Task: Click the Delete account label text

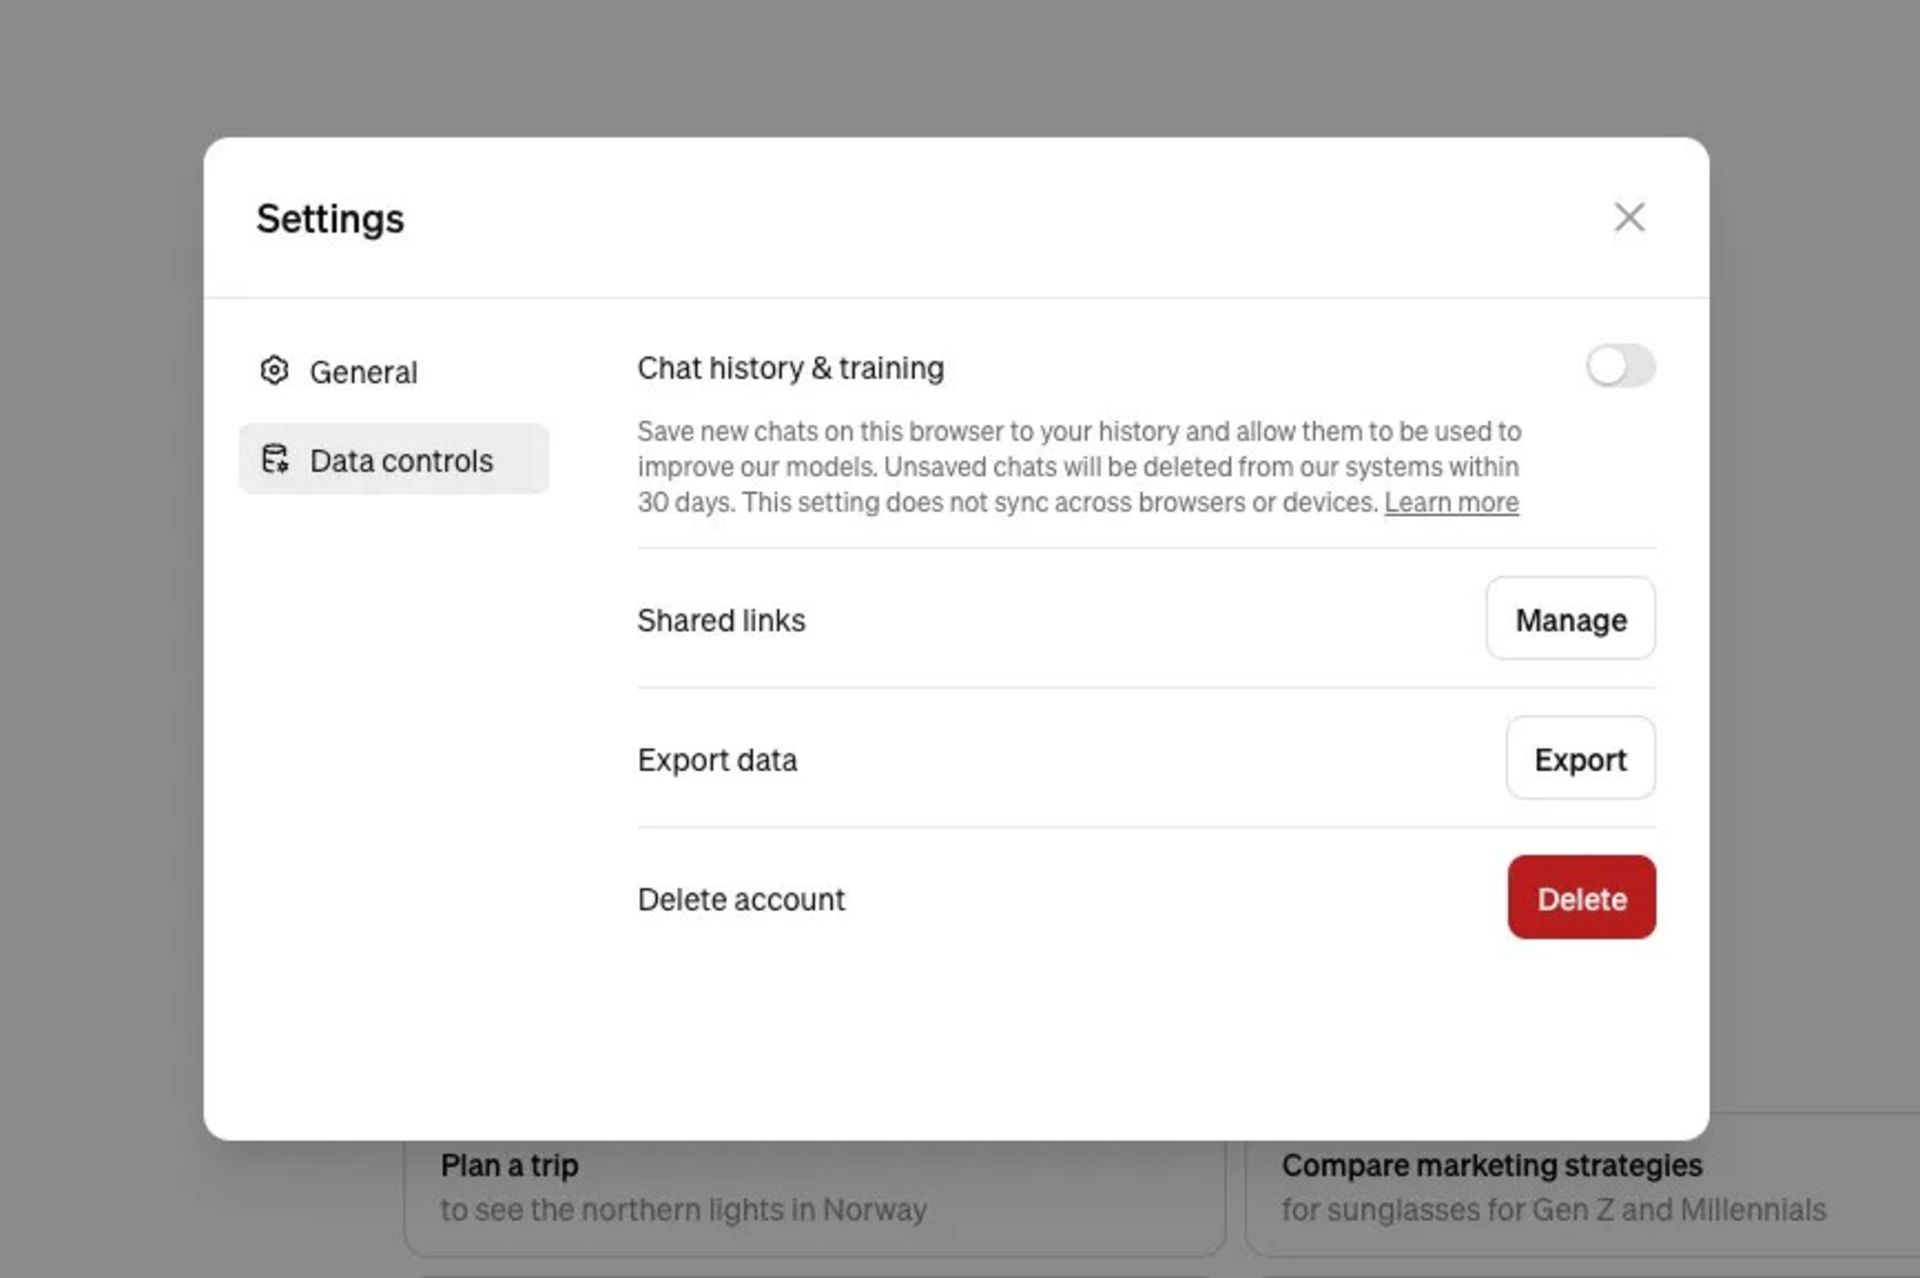Action: tap(741, 900)
